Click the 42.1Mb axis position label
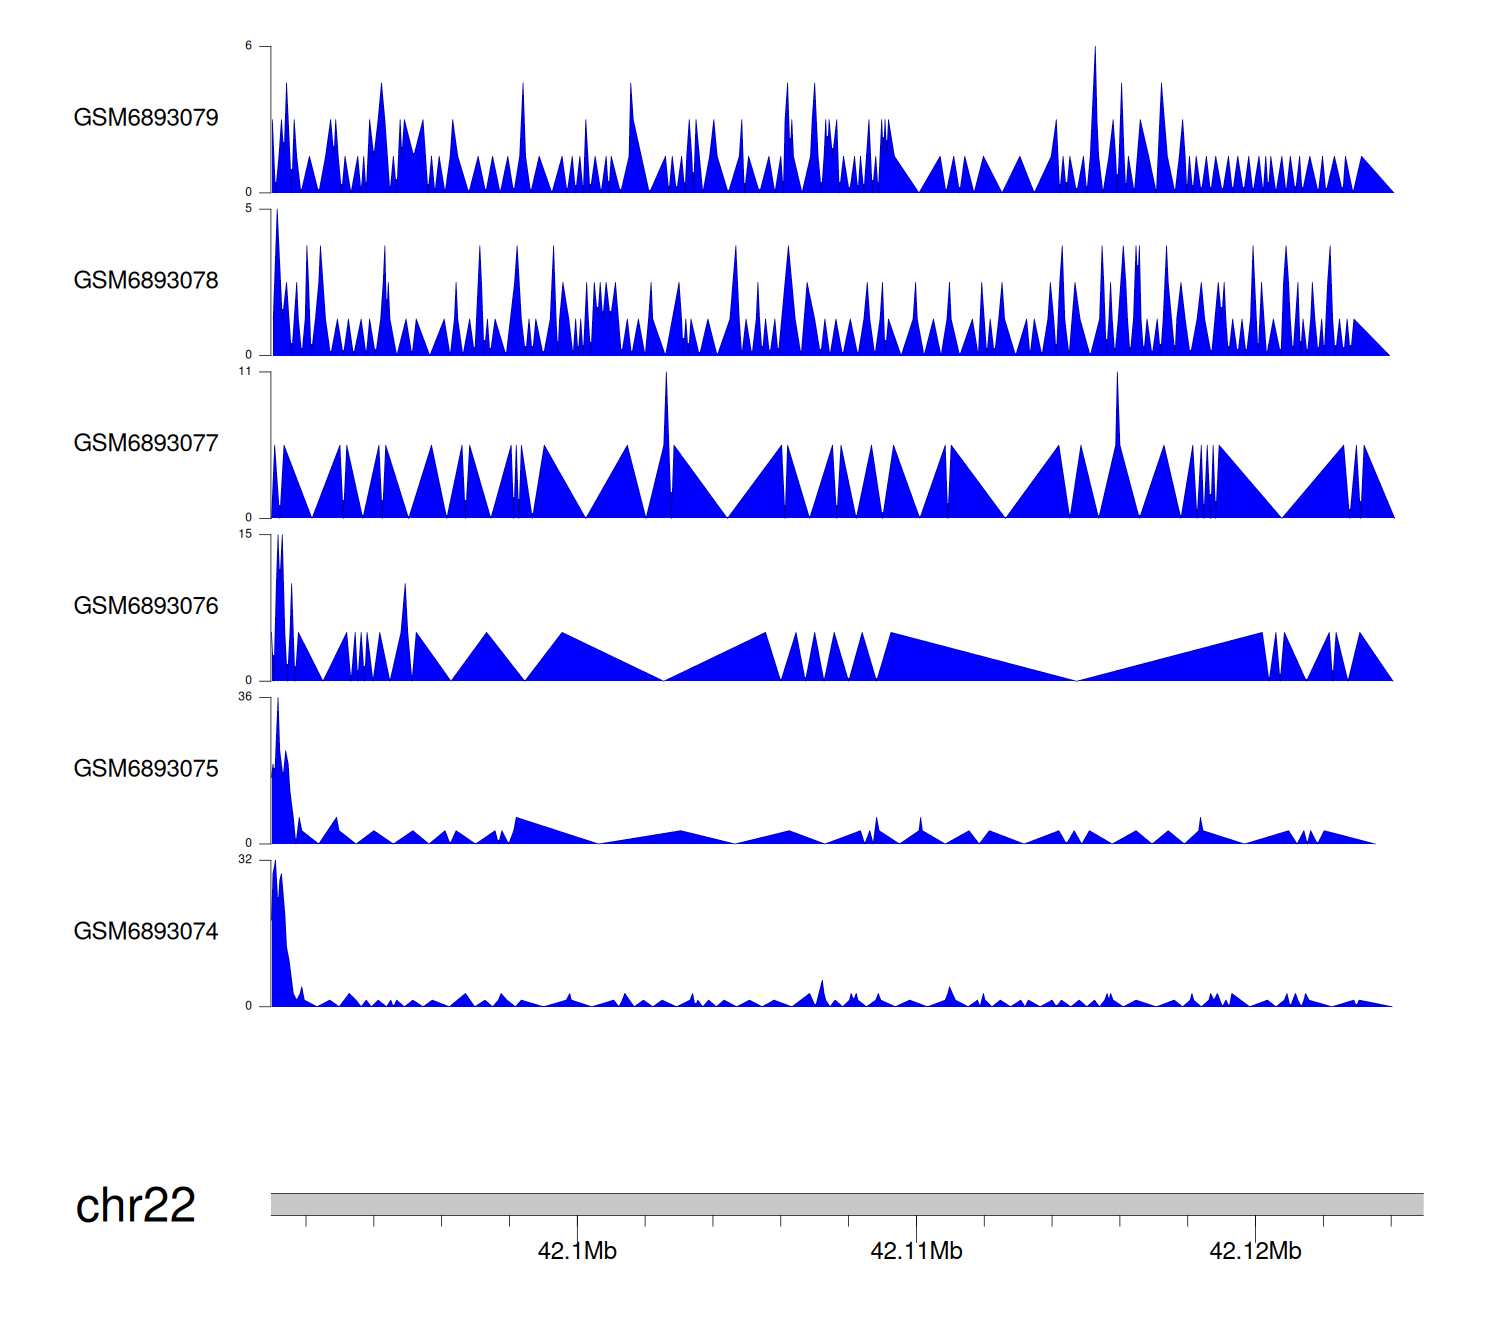The height and width of the screenshot is (1320, 1500). (577, 1251)
